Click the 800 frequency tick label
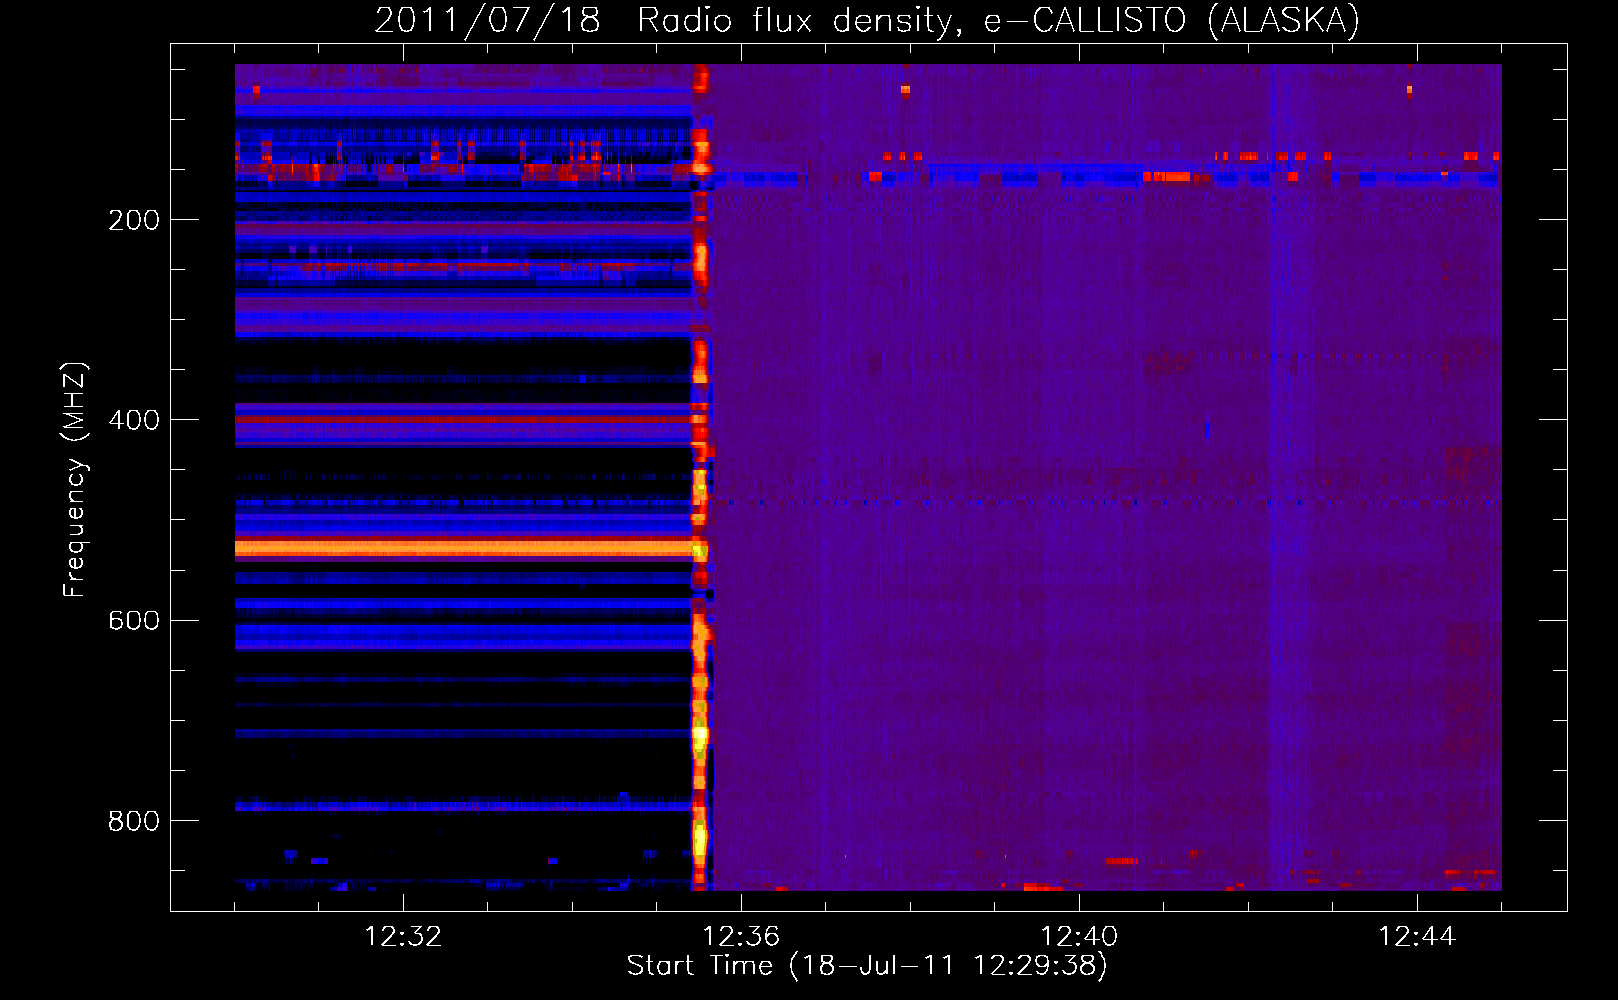Screen dimensions: 1618x1000 pos(134,821)
